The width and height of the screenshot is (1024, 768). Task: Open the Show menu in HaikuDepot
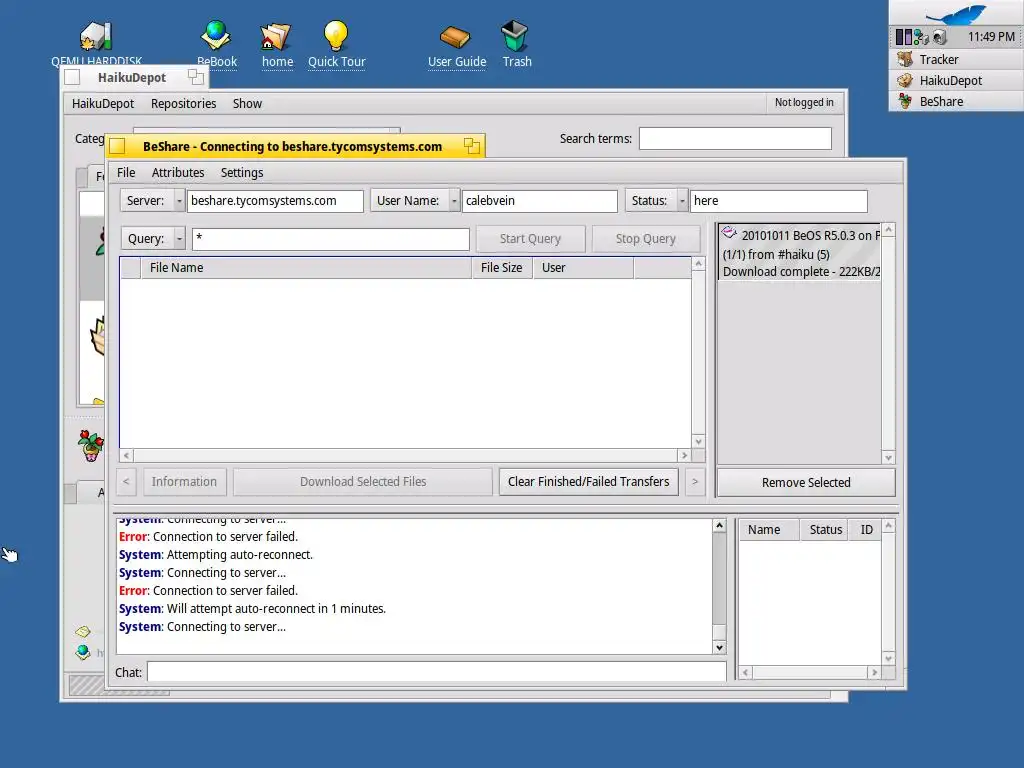tap(247, 104)
